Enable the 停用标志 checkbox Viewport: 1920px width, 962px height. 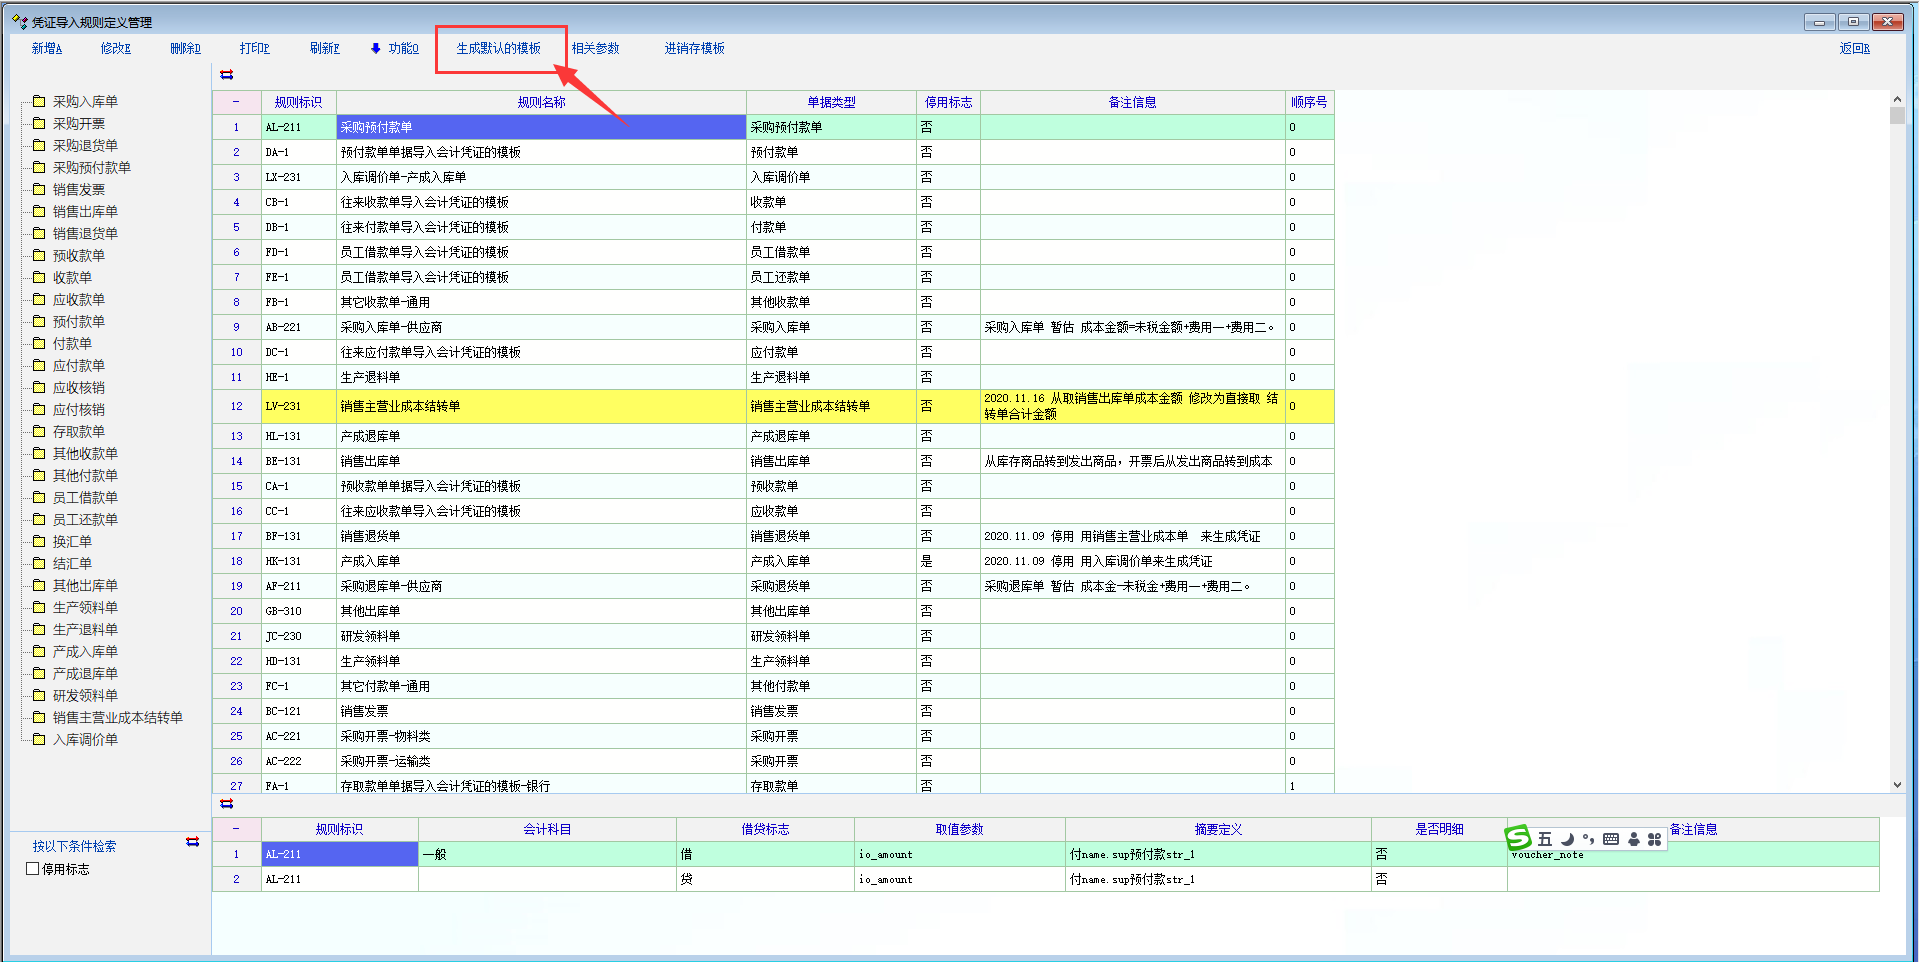(x=33, y=869)
